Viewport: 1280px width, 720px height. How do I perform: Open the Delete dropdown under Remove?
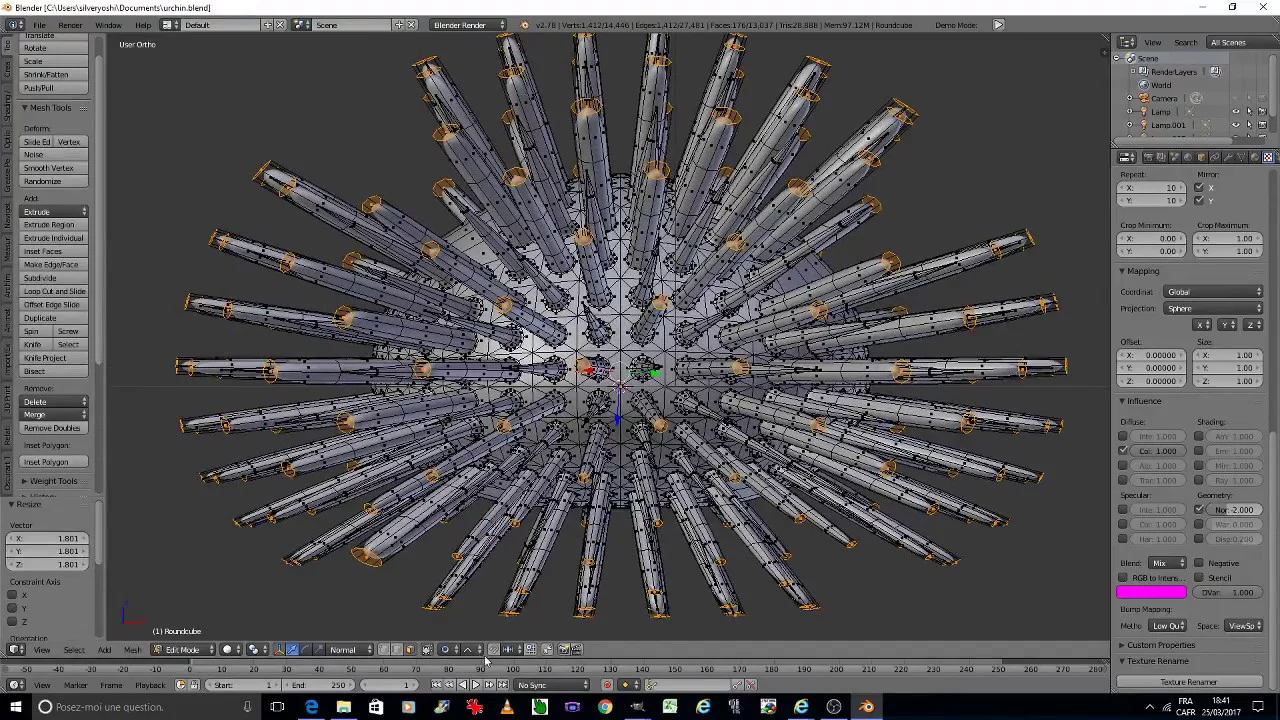coord(55,402)
